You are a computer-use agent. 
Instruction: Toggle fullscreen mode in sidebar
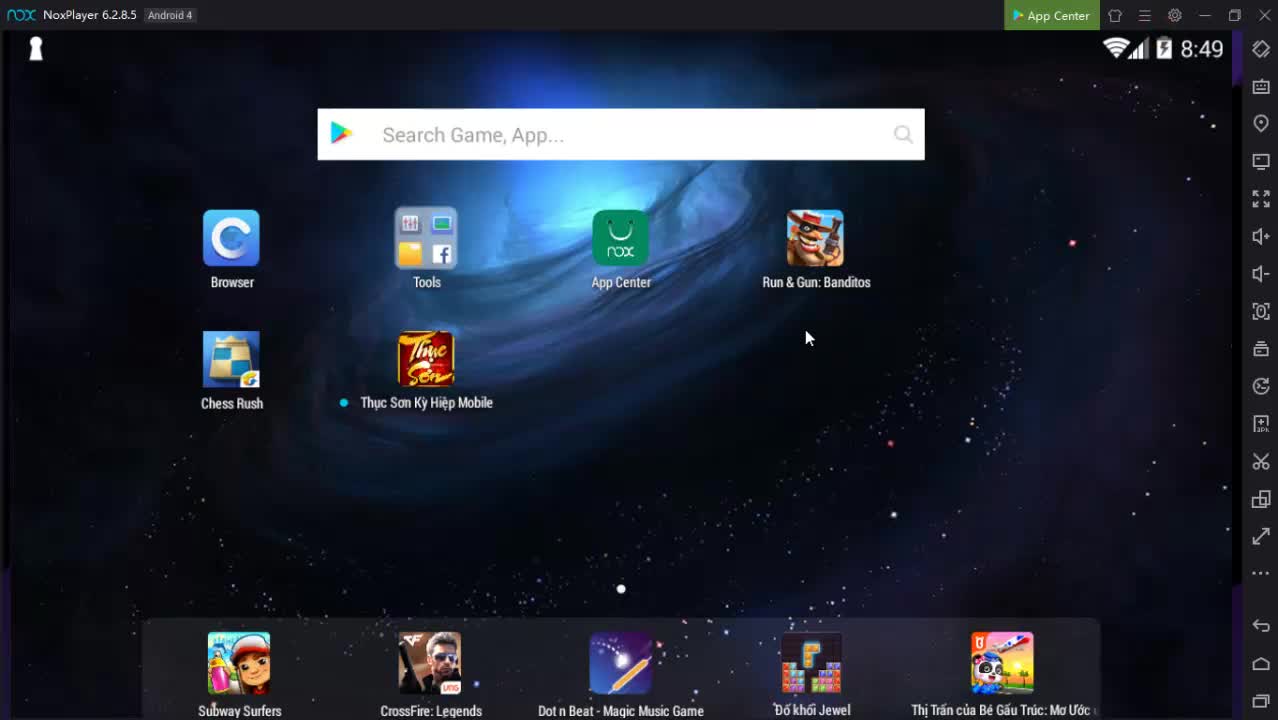(x=1261, y=199)
